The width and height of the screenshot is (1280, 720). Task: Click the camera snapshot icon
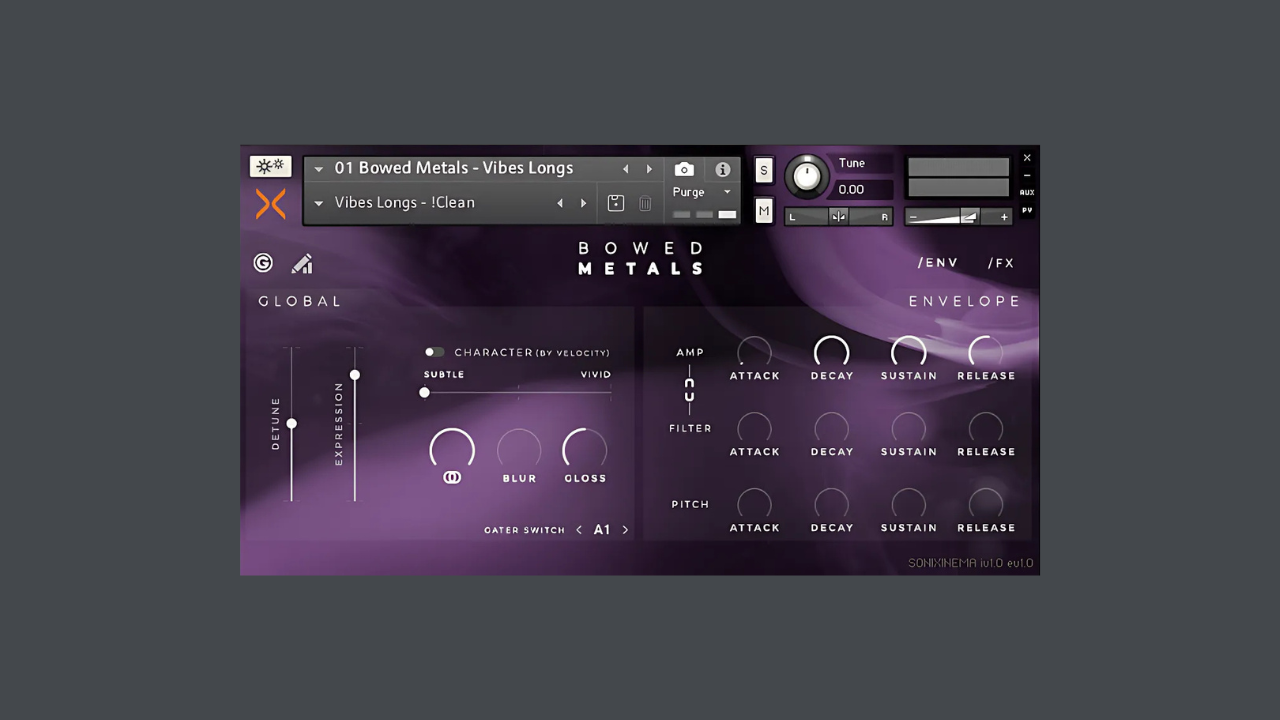684,169
